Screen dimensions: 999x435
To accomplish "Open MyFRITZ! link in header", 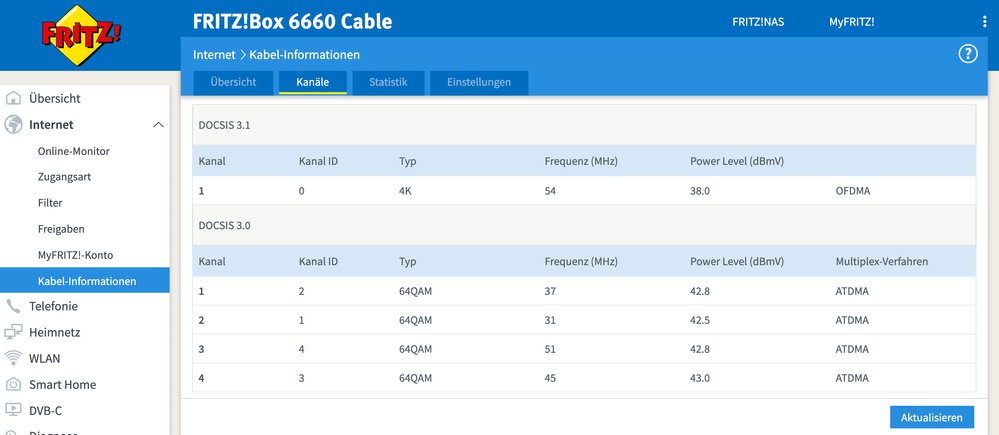I will point(851,22).
